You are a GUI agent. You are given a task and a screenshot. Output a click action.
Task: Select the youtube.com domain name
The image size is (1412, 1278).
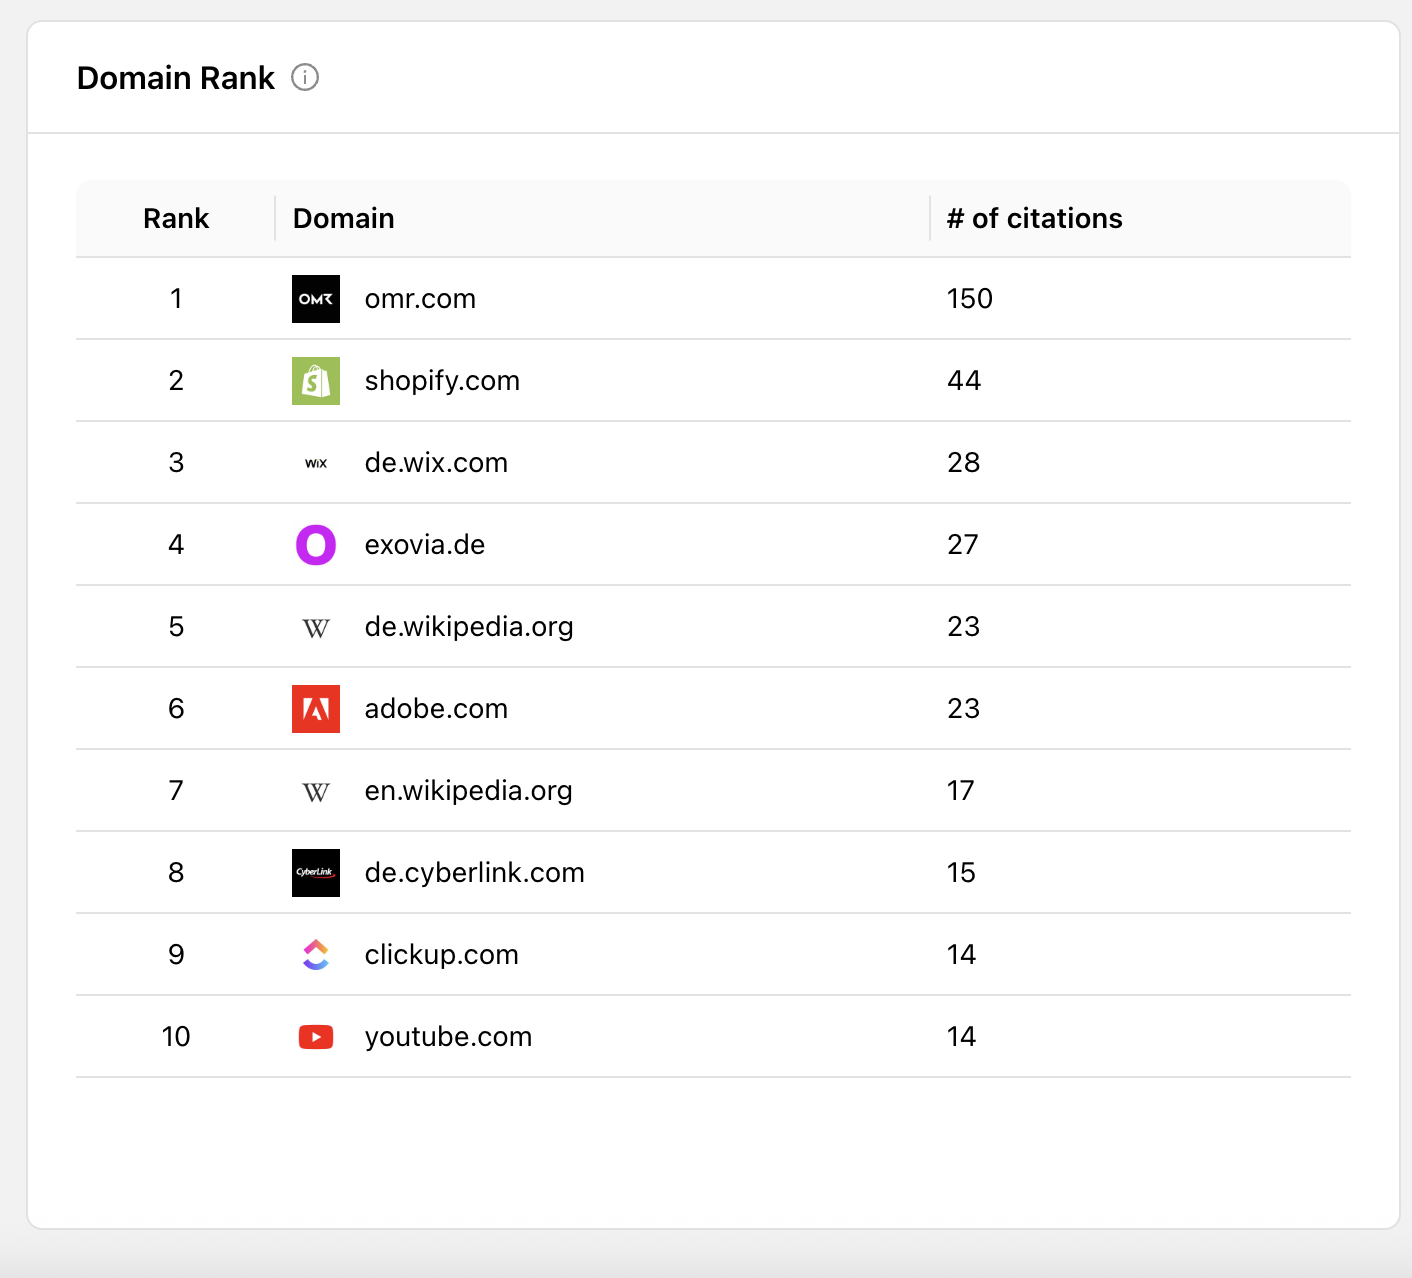[448, 1037]
